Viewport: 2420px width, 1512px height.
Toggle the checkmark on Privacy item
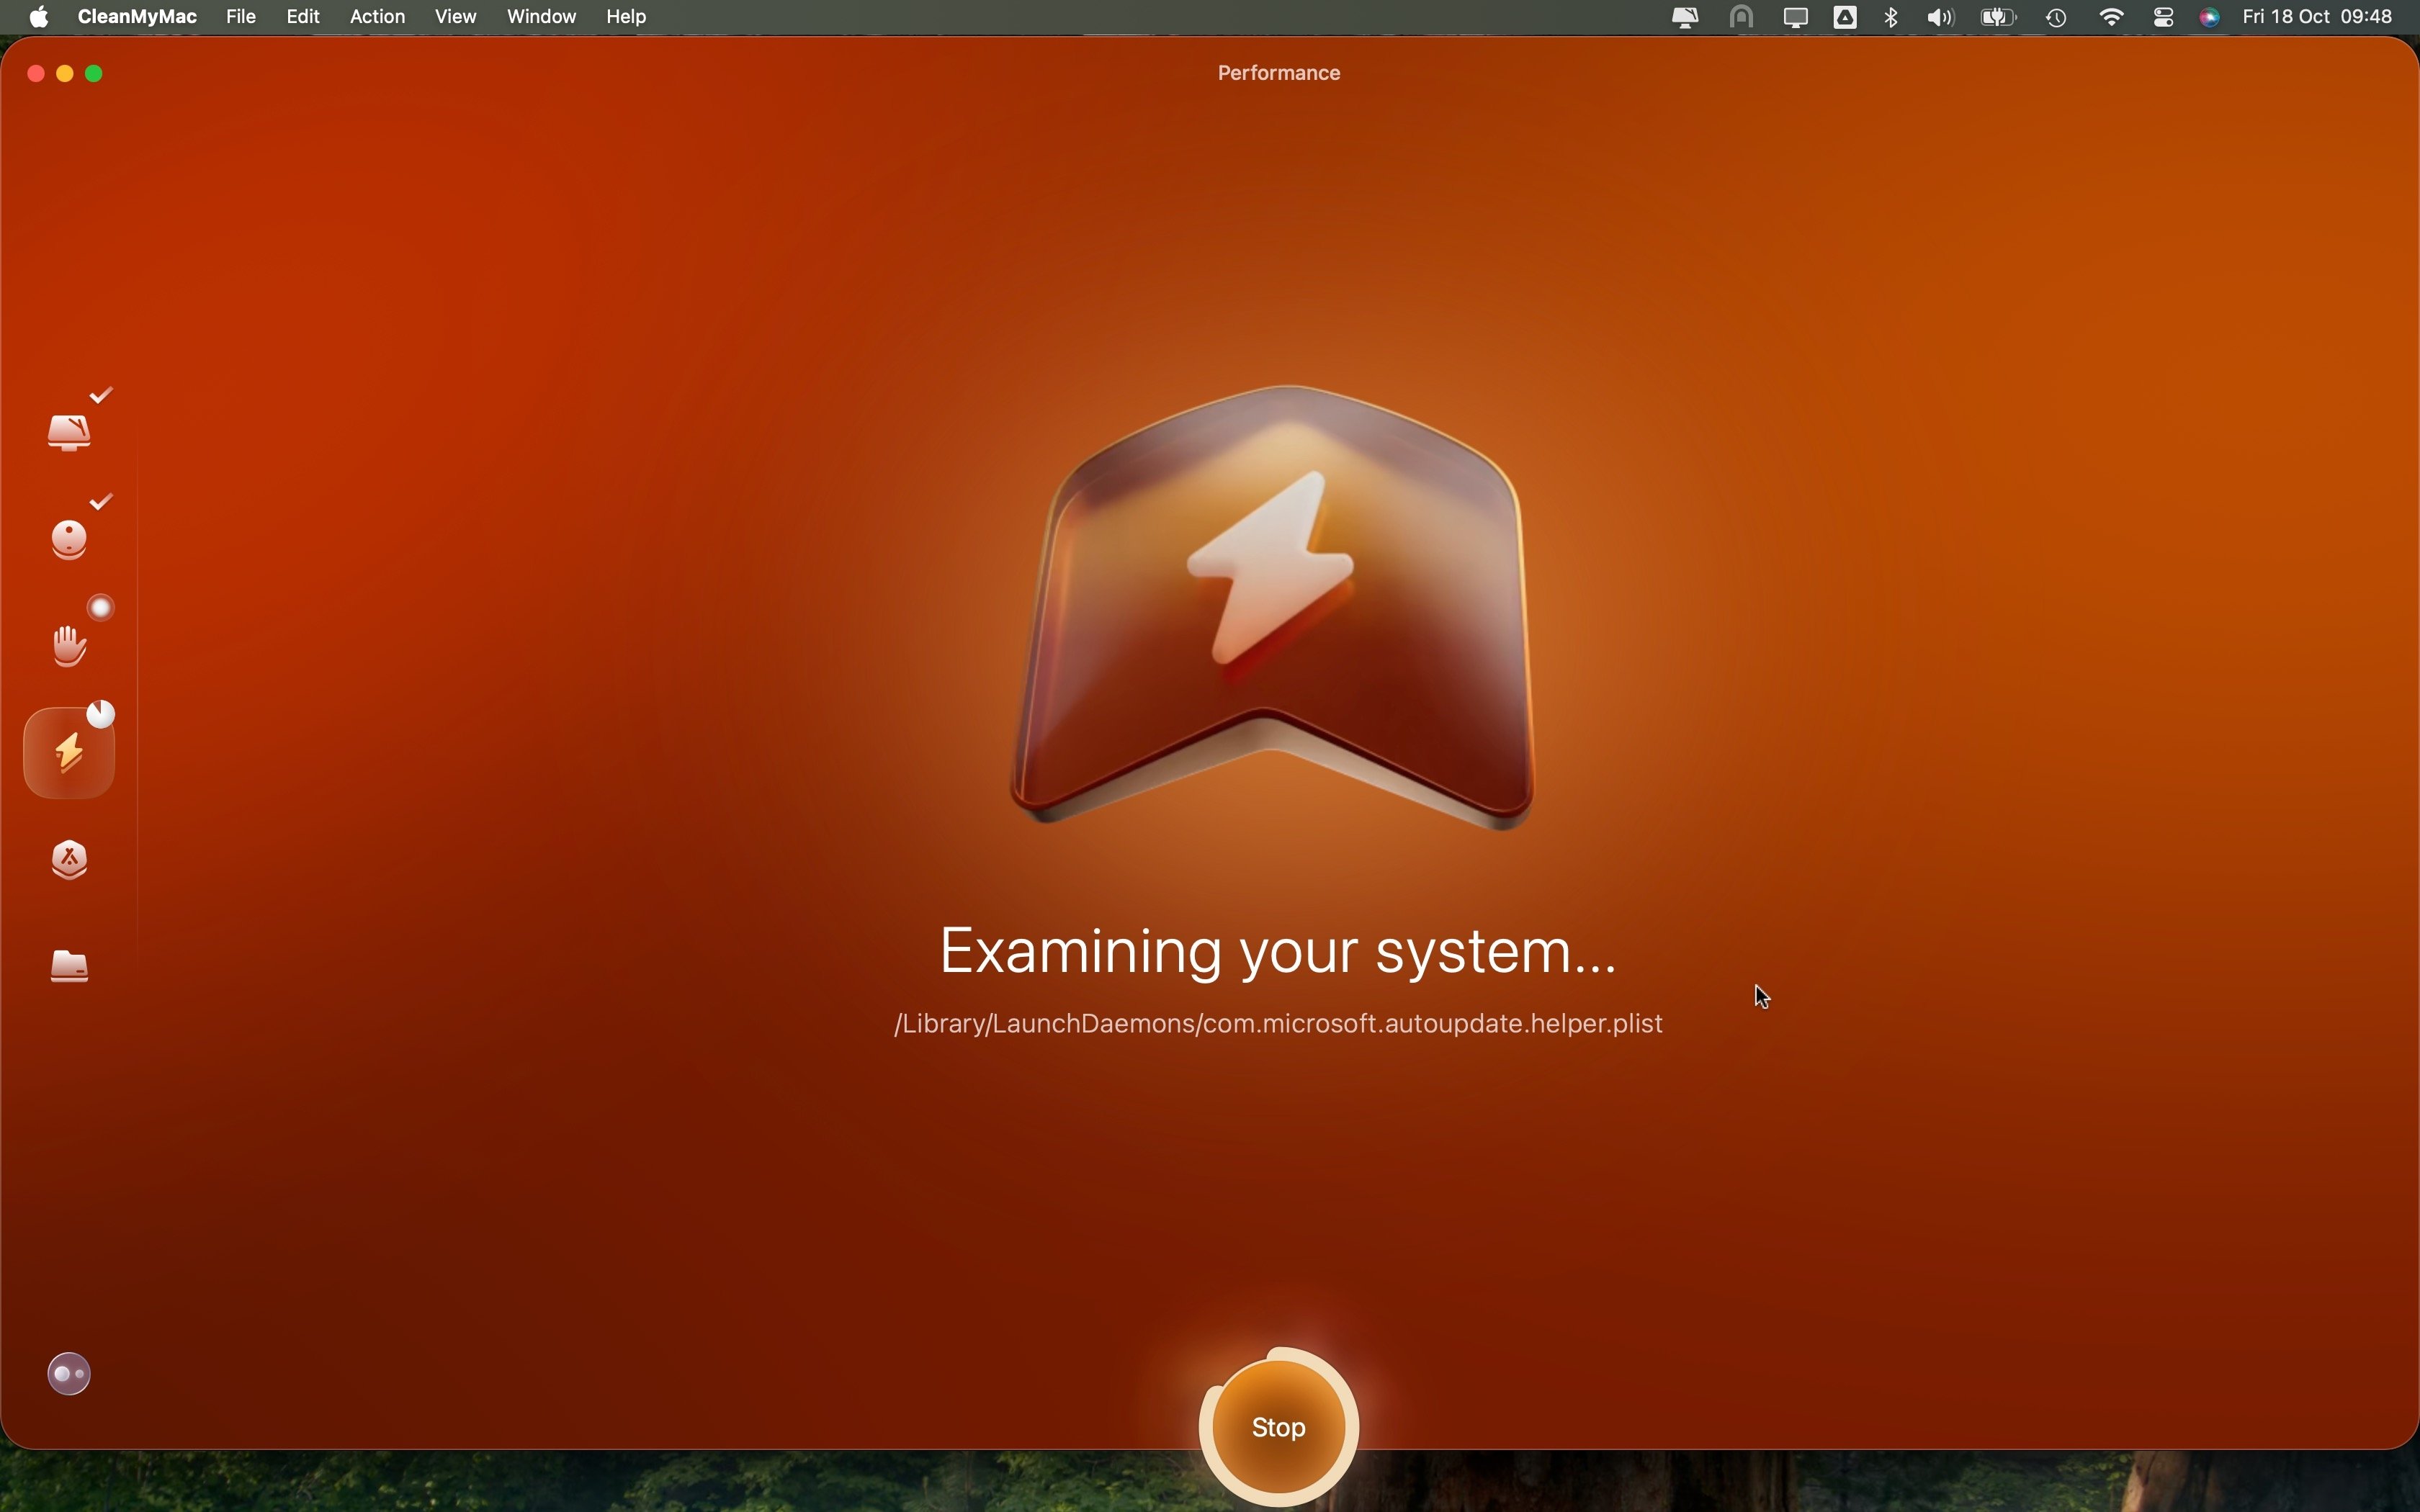(x=99, y=608)
